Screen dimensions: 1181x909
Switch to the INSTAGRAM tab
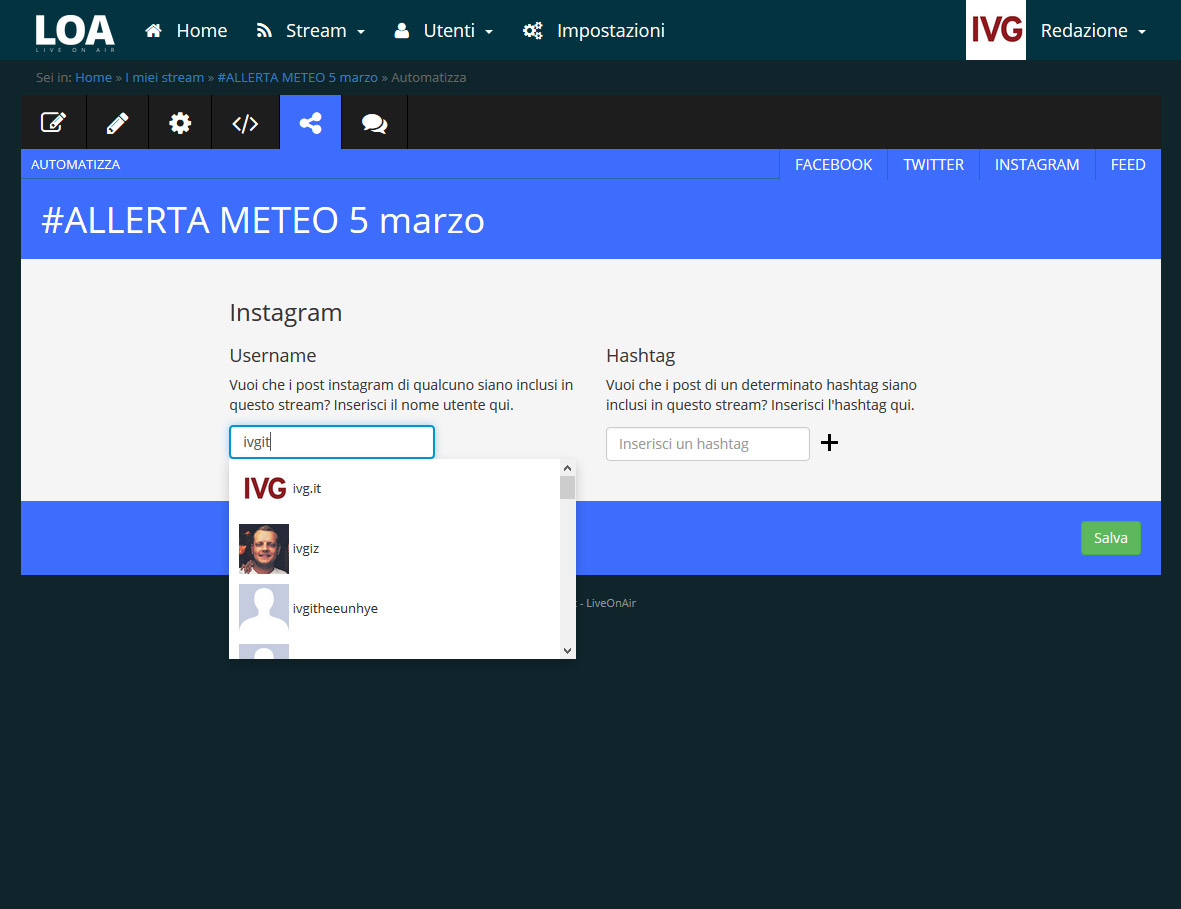point(1036,165)
